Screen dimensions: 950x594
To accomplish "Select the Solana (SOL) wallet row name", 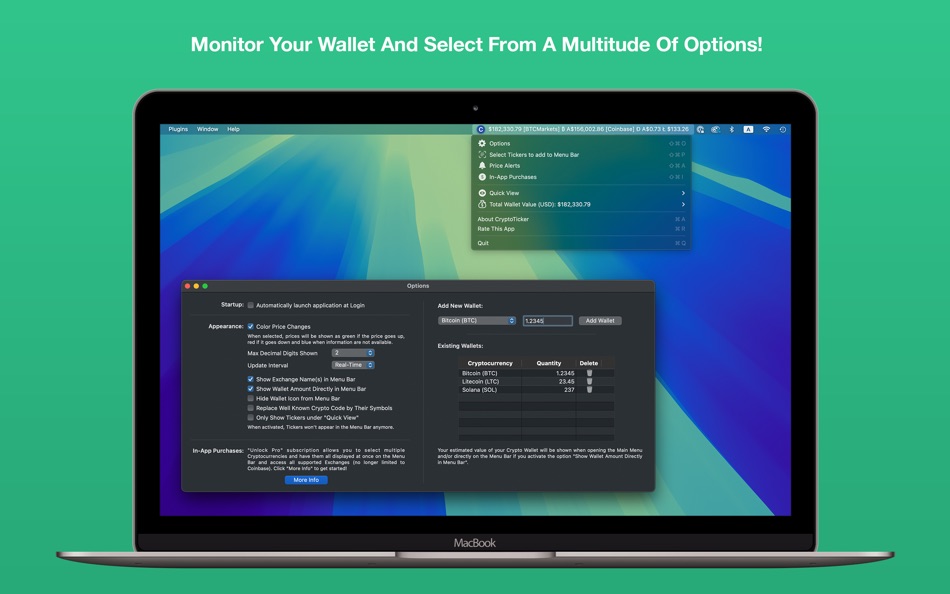I will click(479, 390).
